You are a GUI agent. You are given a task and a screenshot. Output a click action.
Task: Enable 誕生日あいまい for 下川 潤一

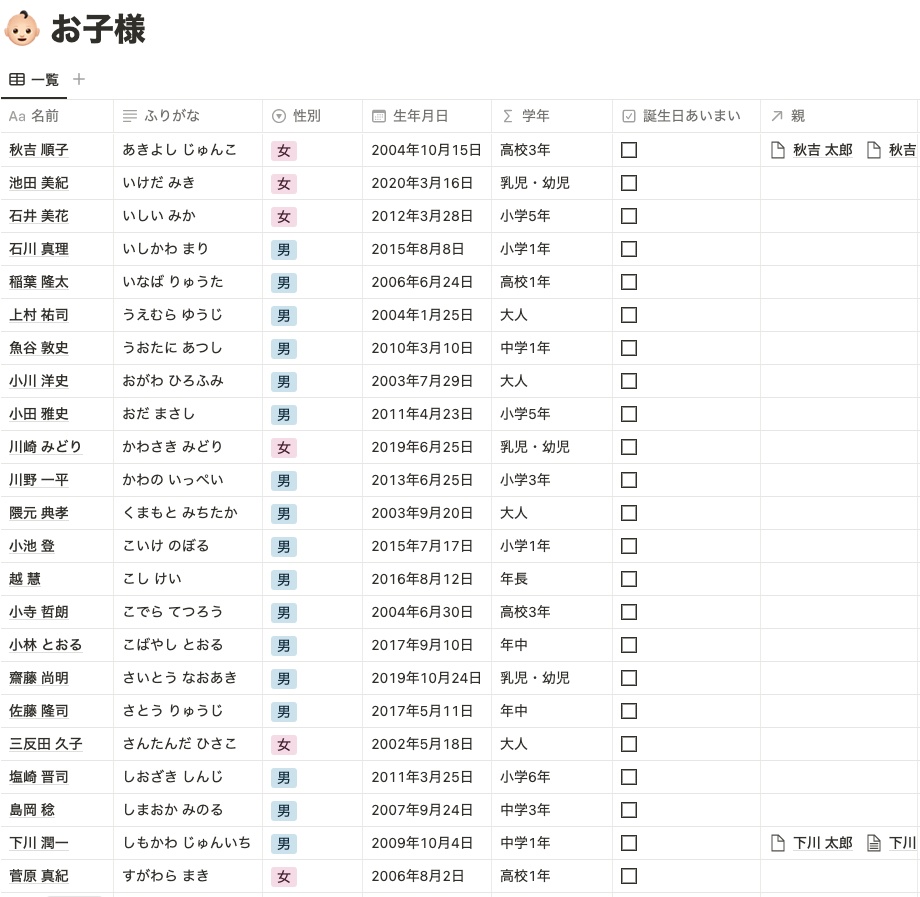click(x=628, y=843)
